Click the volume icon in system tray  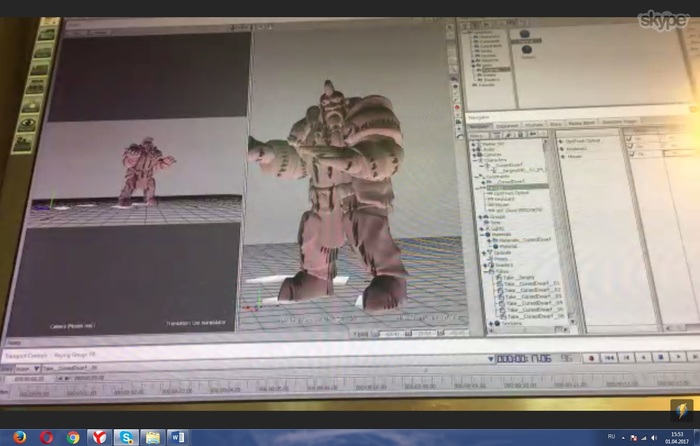click(x=654, y=438)
